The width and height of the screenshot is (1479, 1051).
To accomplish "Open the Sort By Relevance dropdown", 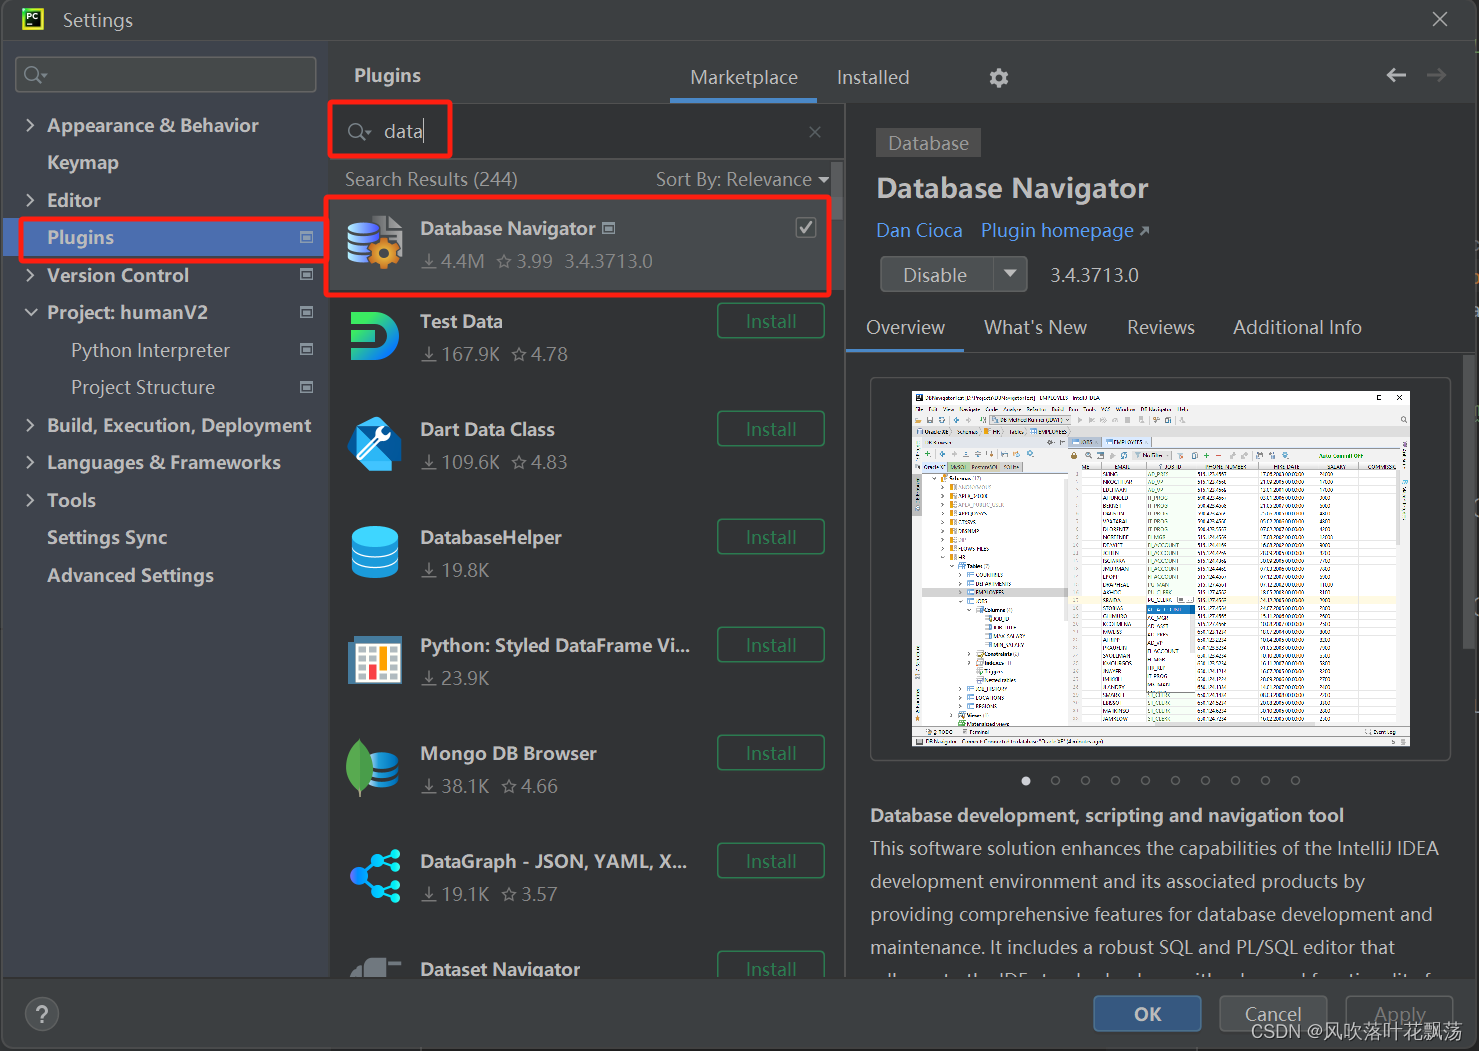I will (x=742, y=179).
